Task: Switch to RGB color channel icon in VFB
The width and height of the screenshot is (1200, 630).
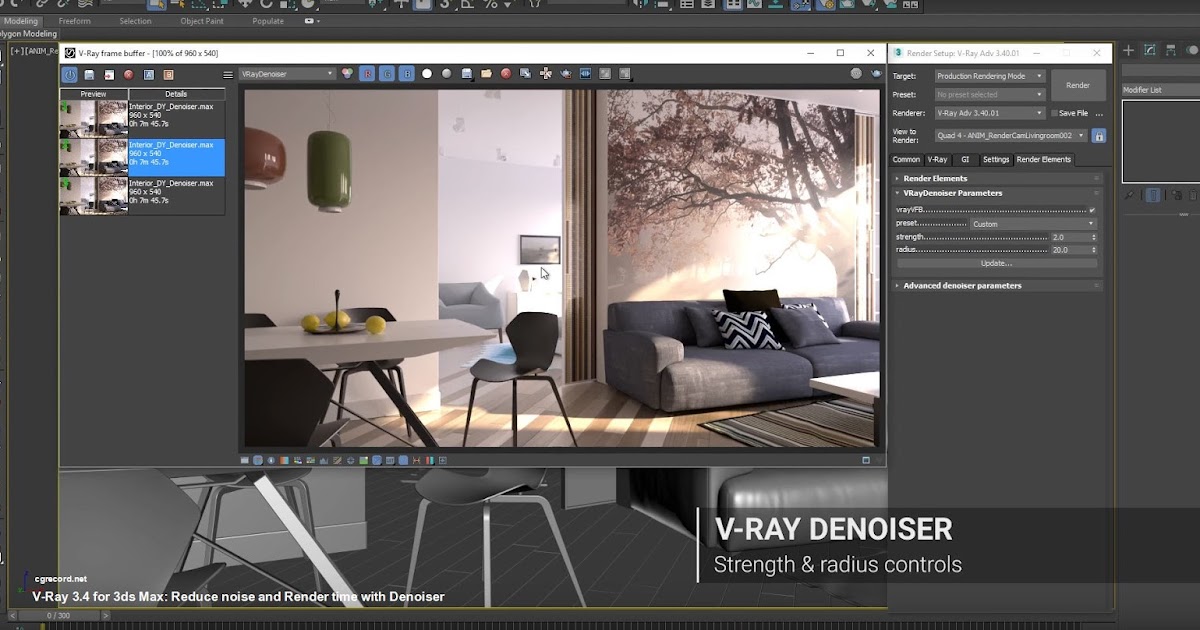Action: [348, 74]
